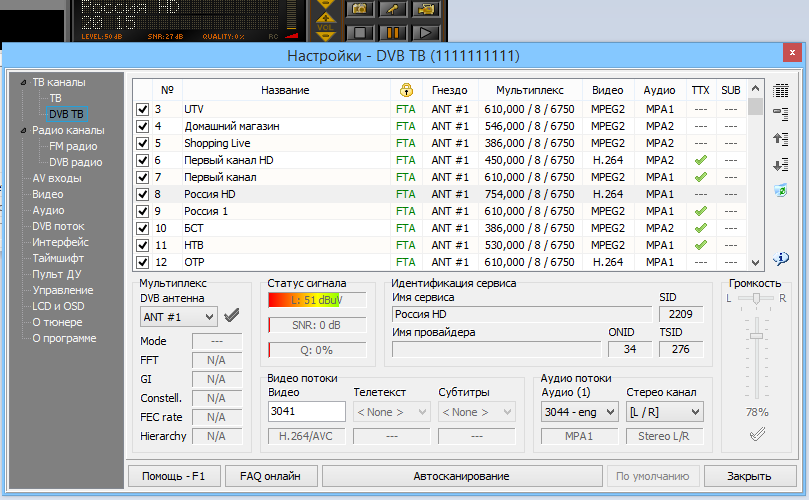Click the video camera record icon
Image resolution: width=809 pixels, height=500 pixels.
(424, 9)
